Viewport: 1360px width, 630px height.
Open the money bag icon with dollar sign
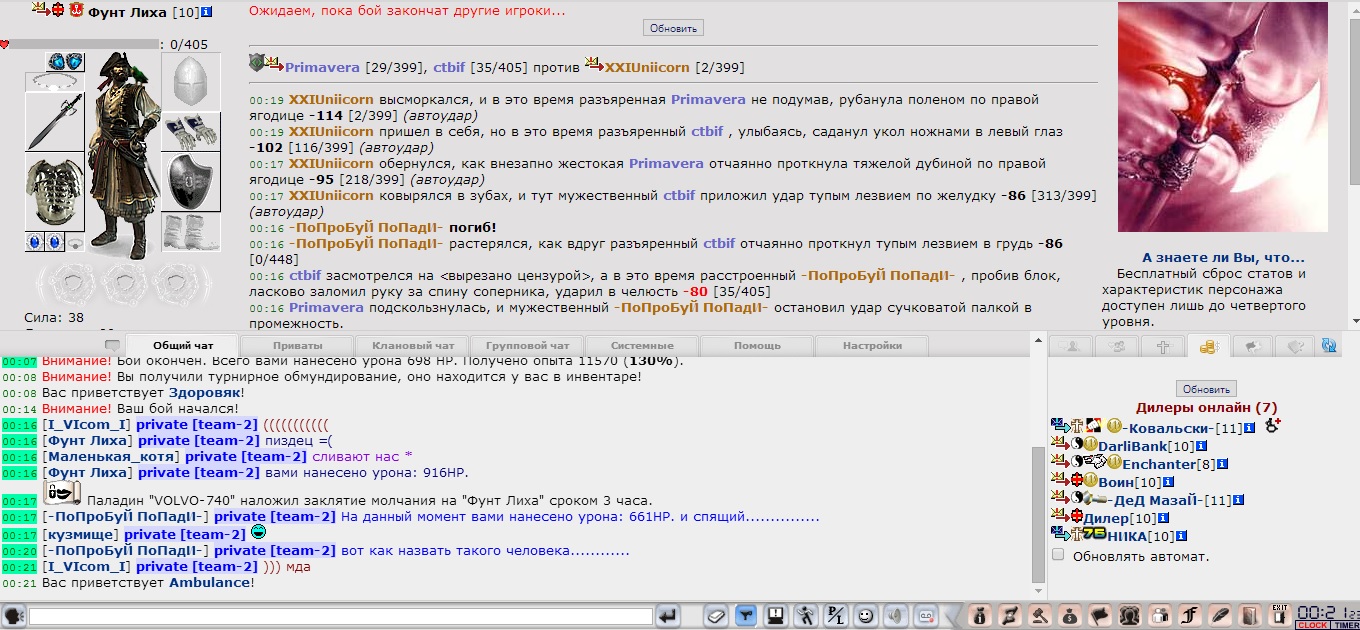click(x=1070, y=616)
